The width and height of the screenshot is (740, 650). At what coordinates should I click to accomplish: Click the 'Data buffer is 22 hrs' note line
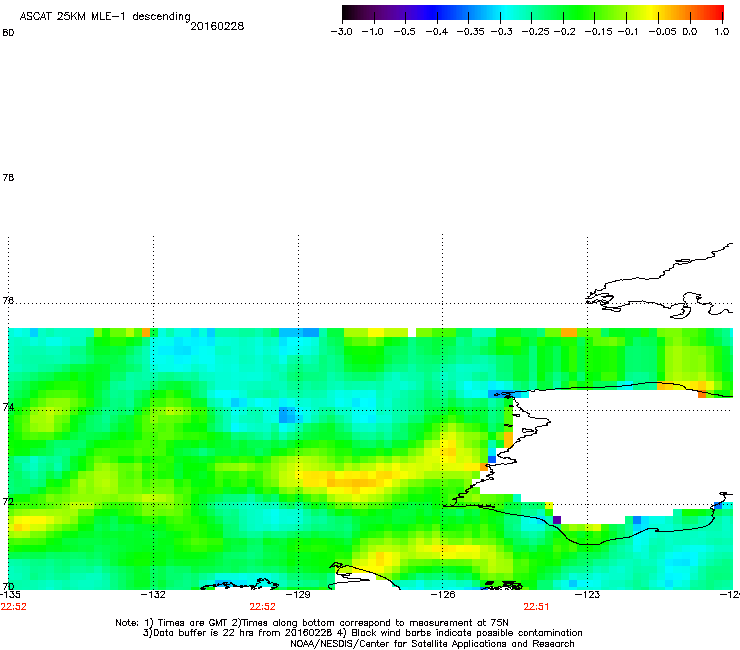coord(362,633)
